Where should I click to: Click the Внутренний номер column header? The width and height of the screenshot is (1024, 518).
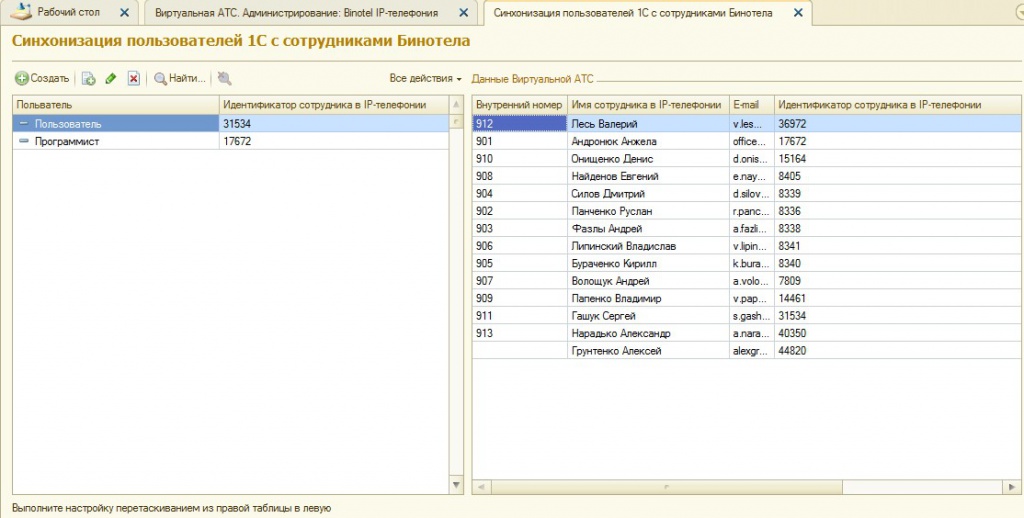[519, 105]
